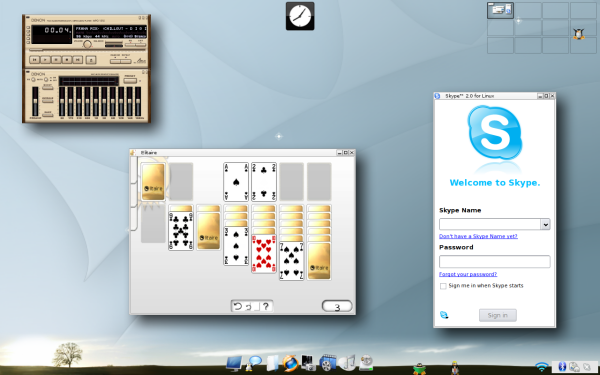Screen dimensions: 600x375
Task: Click the time display in the Denon player
Action: (x=52, y=34)
